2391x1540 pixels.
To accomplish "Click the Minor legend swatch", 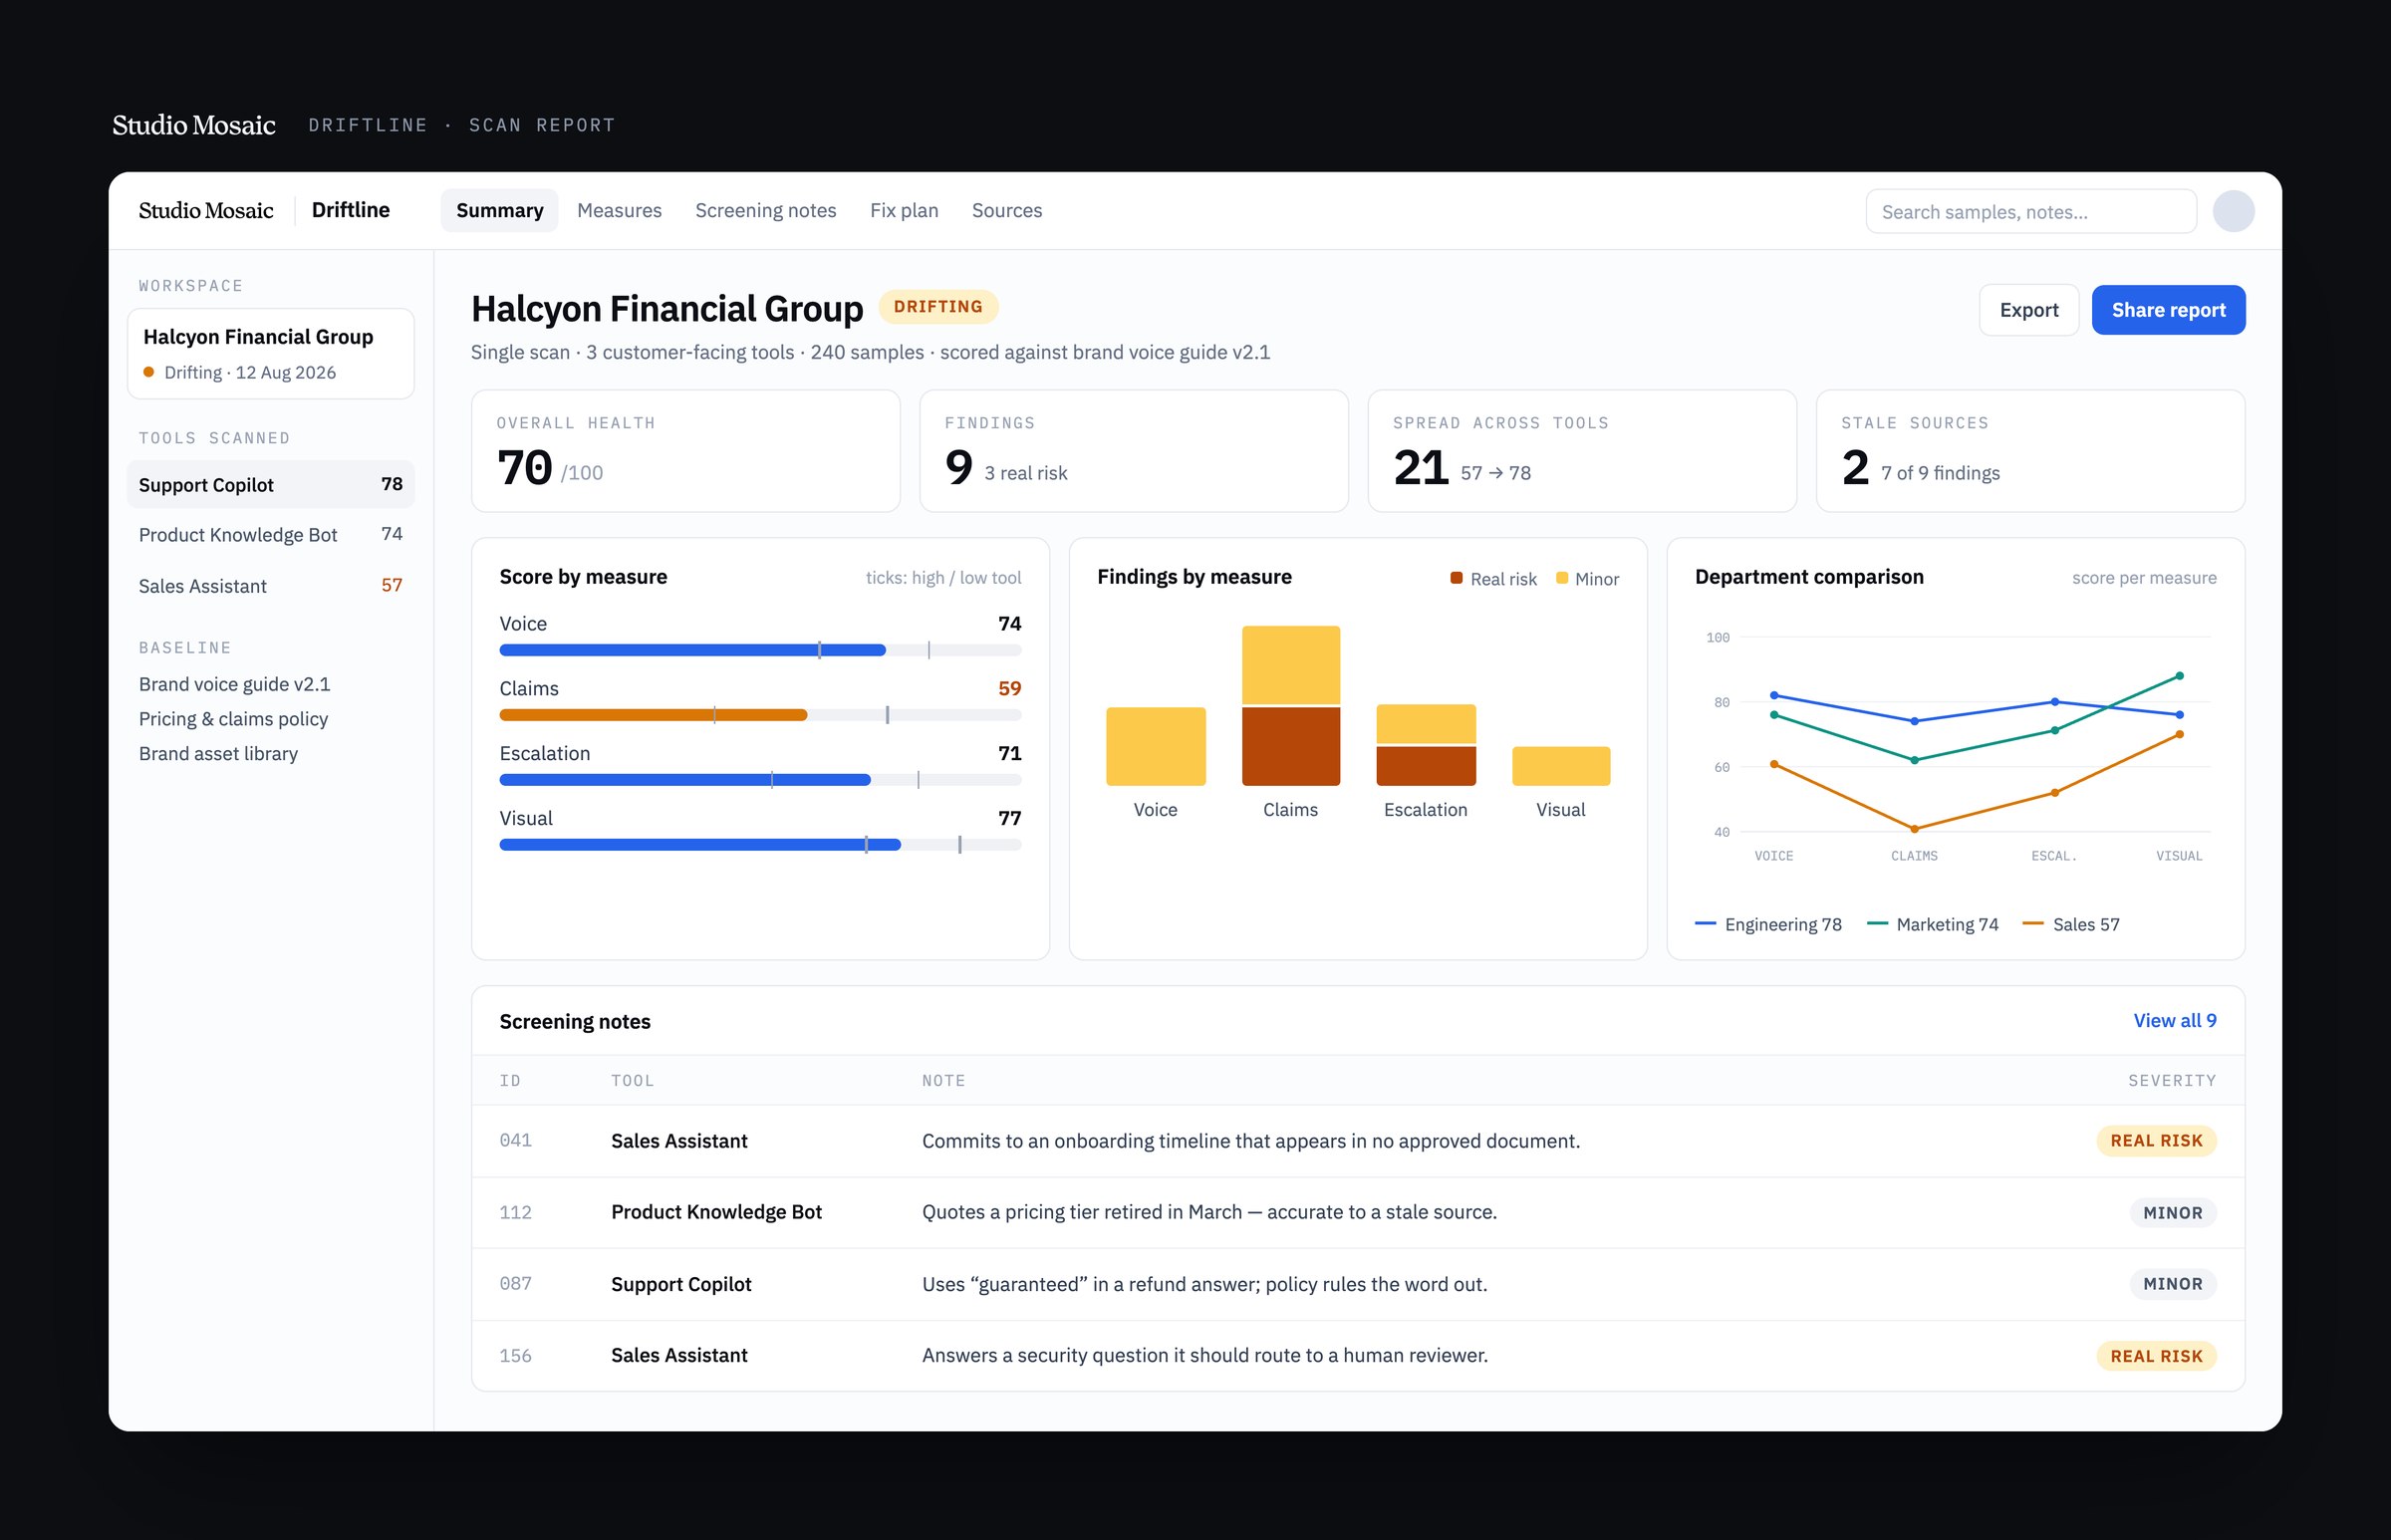I will (1561, 578).
